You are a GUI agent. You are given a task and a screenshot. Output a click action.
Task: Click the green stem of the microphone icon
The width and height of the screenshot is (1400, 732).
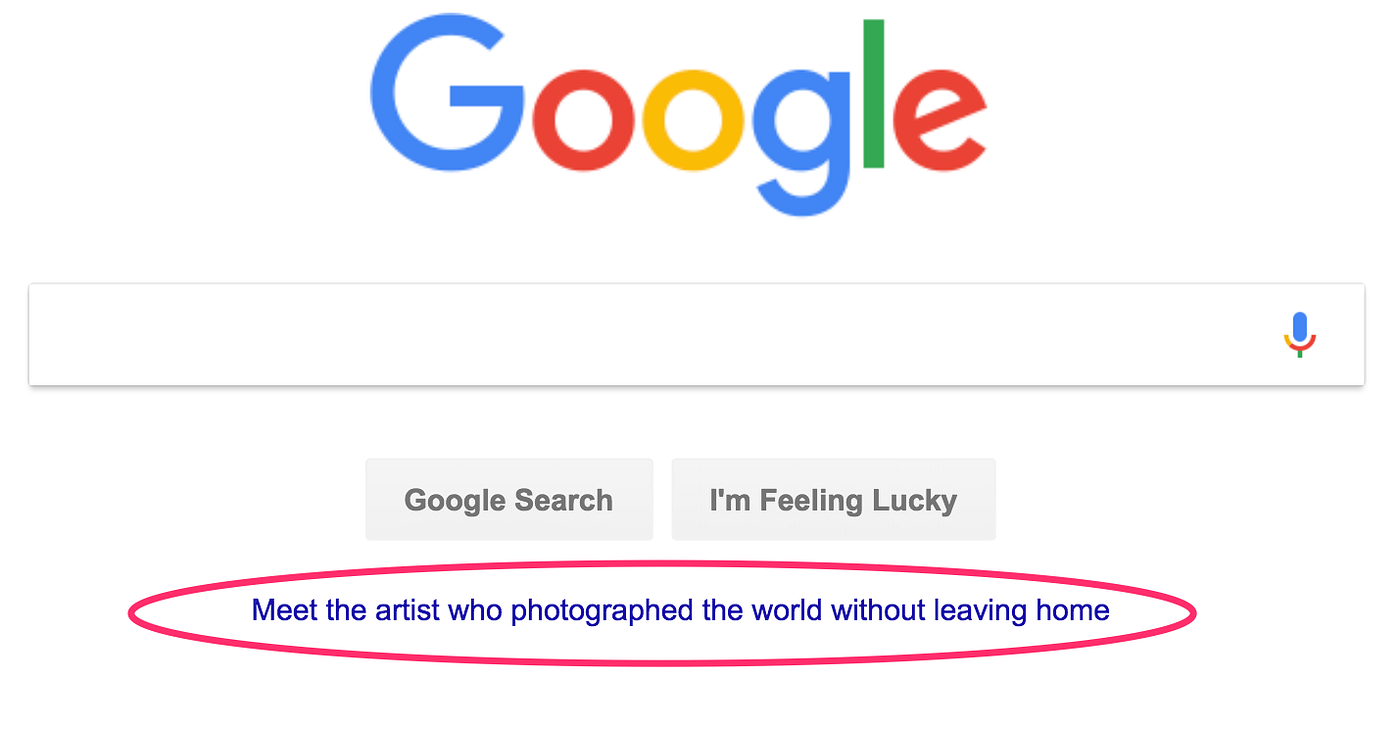[x=1299, y=352]
